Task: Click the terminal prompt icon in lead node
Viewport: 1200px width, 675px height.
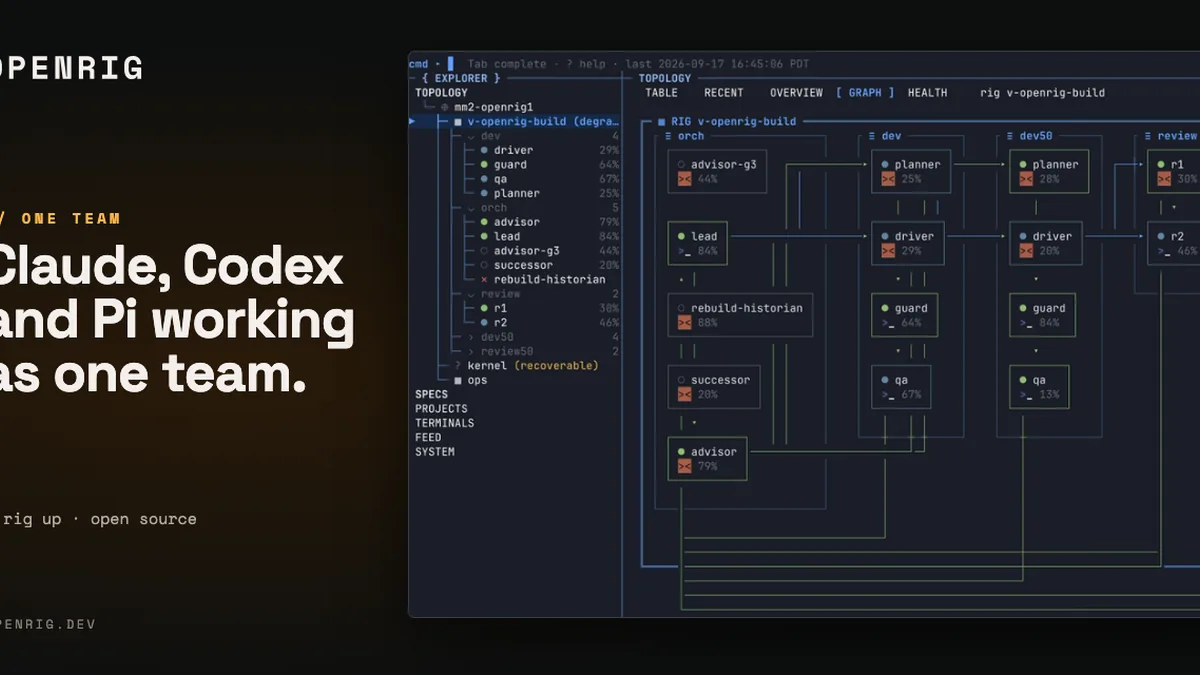Action: [x=684, y=251]
